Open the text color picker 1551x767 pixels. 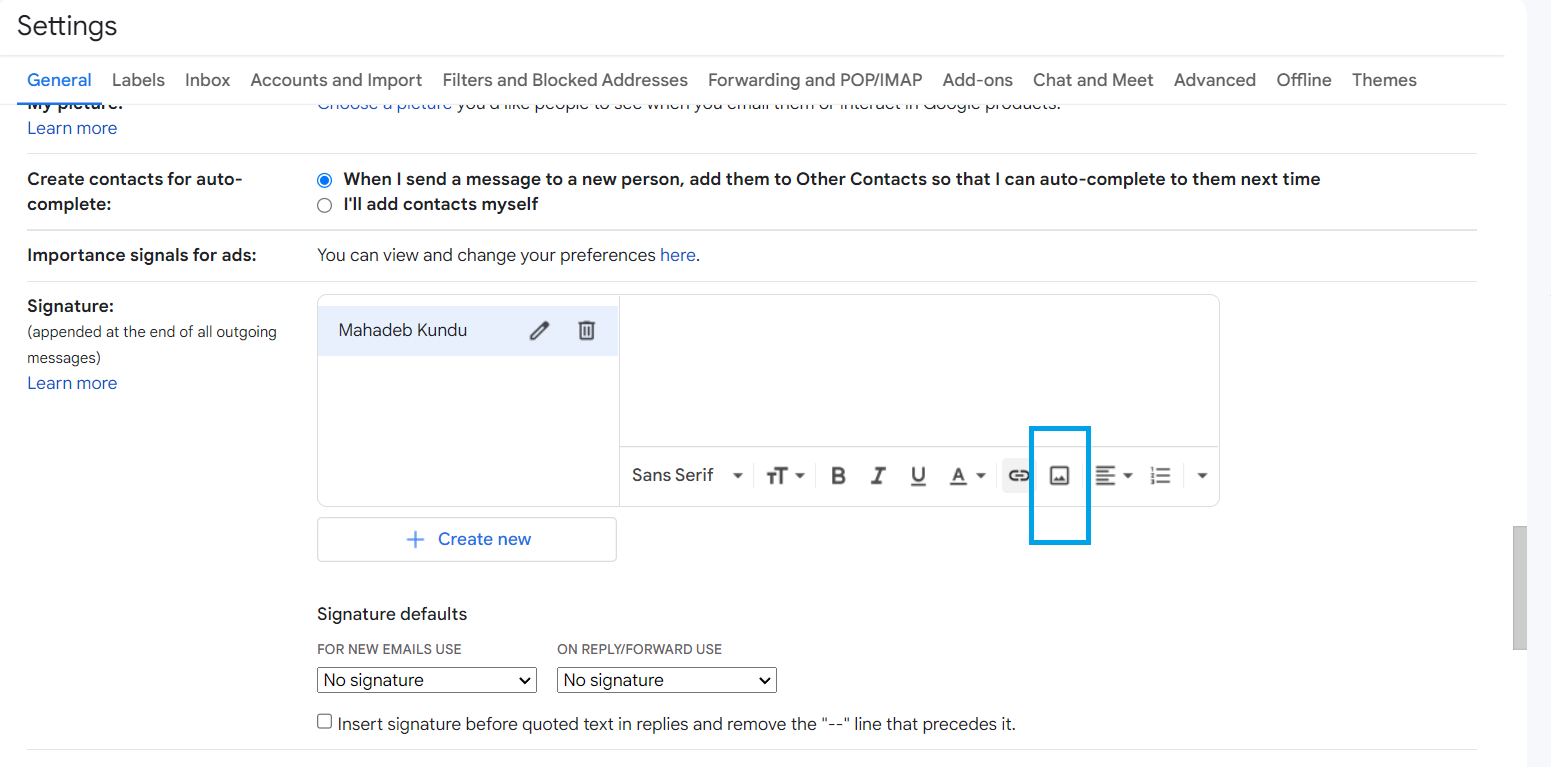tap(966, 476)
